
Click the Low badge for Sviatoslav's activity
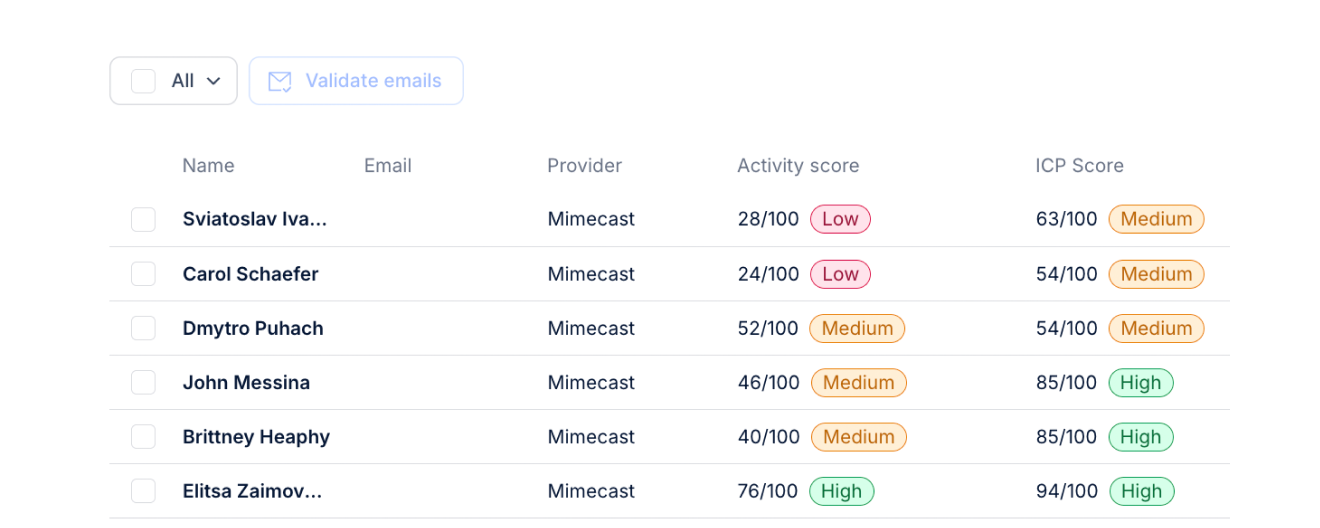[840, 219]
